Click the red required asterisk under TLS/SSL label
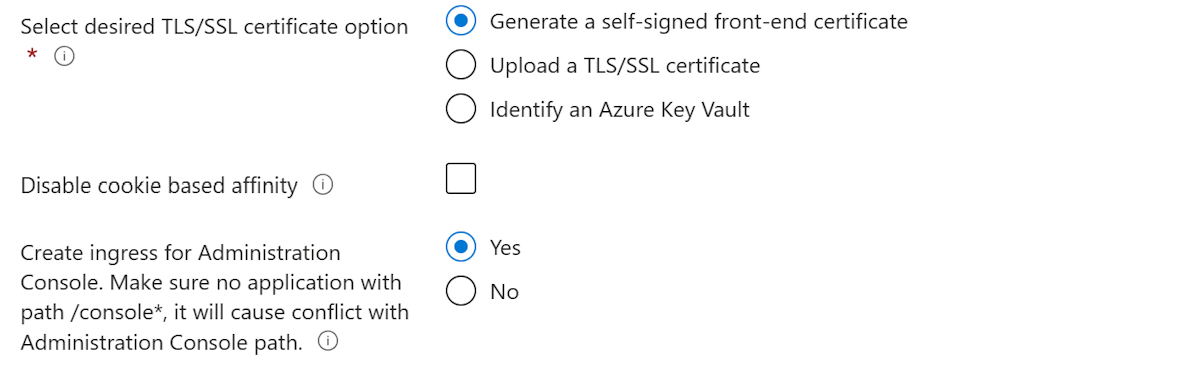 [x=32, y=56]
